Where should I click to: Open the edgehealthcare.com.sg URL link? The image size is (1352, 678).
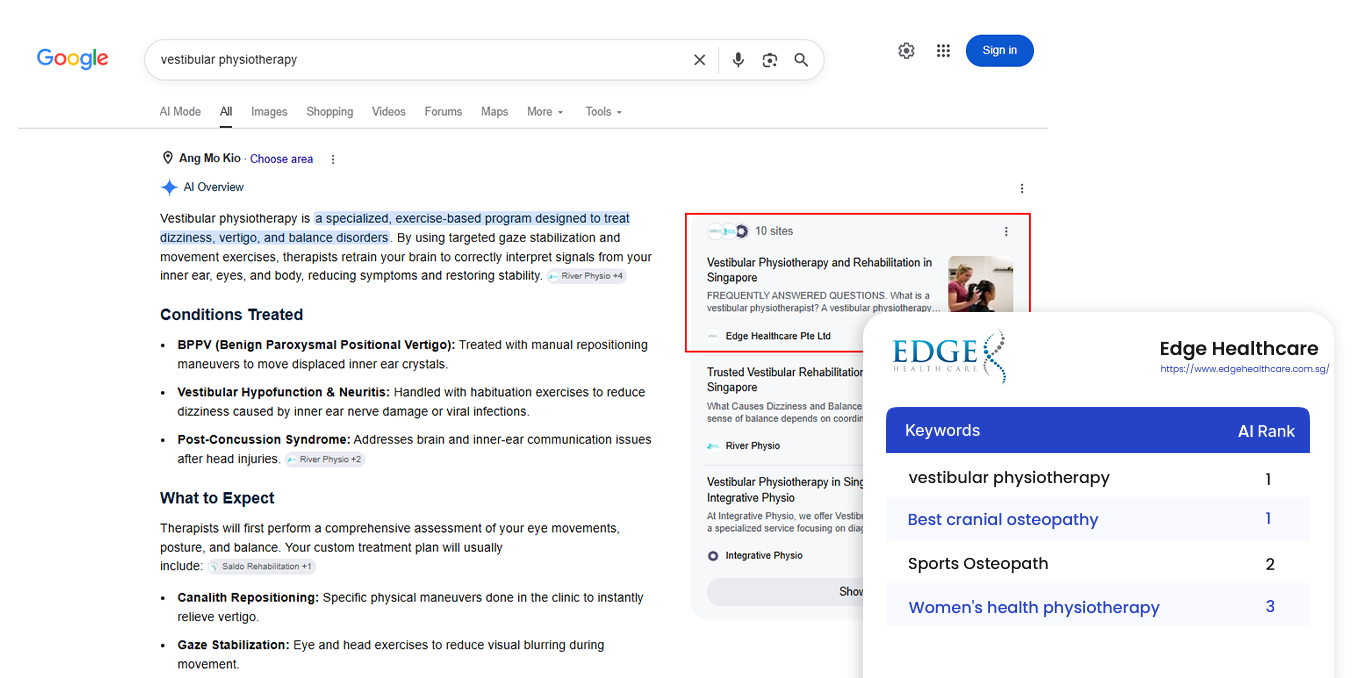coord(1244,369)
